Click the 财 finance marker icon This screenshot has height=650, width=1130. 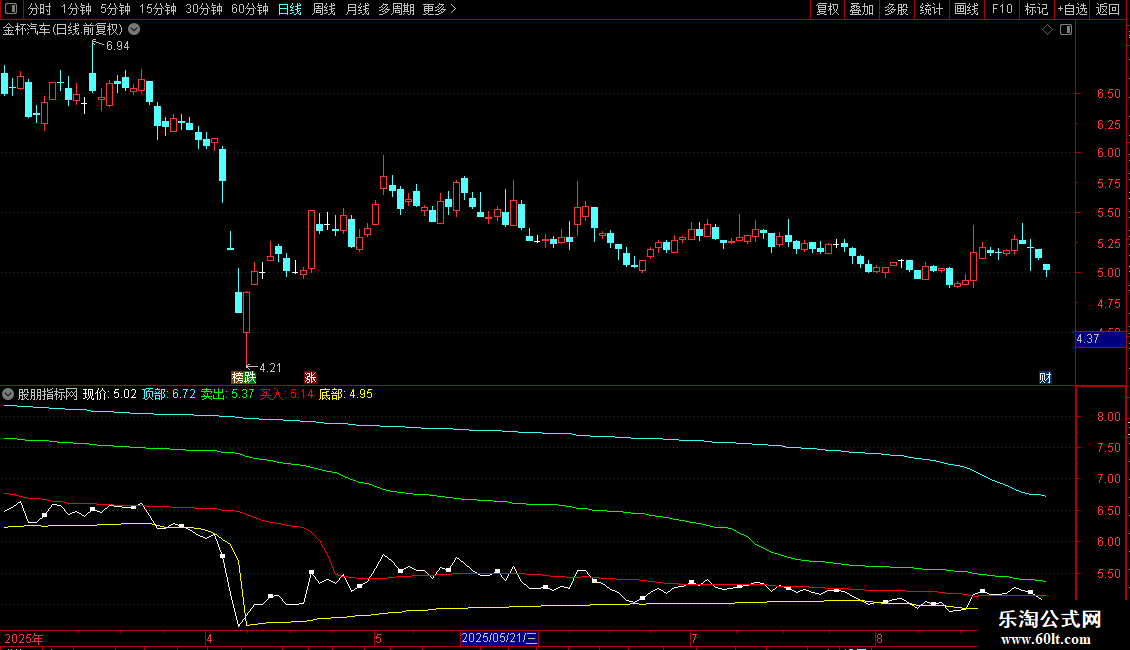[x=1045, y=378]
